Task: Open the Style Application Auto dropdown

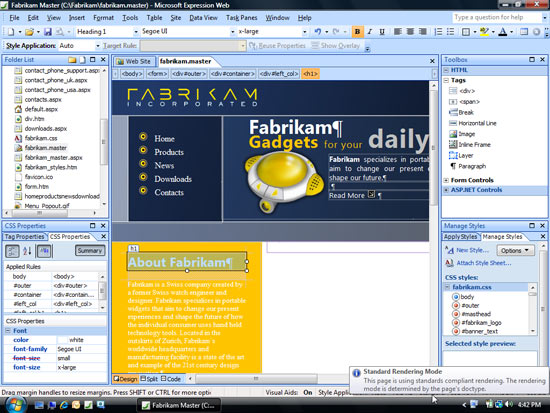Action: click(98, 46)
